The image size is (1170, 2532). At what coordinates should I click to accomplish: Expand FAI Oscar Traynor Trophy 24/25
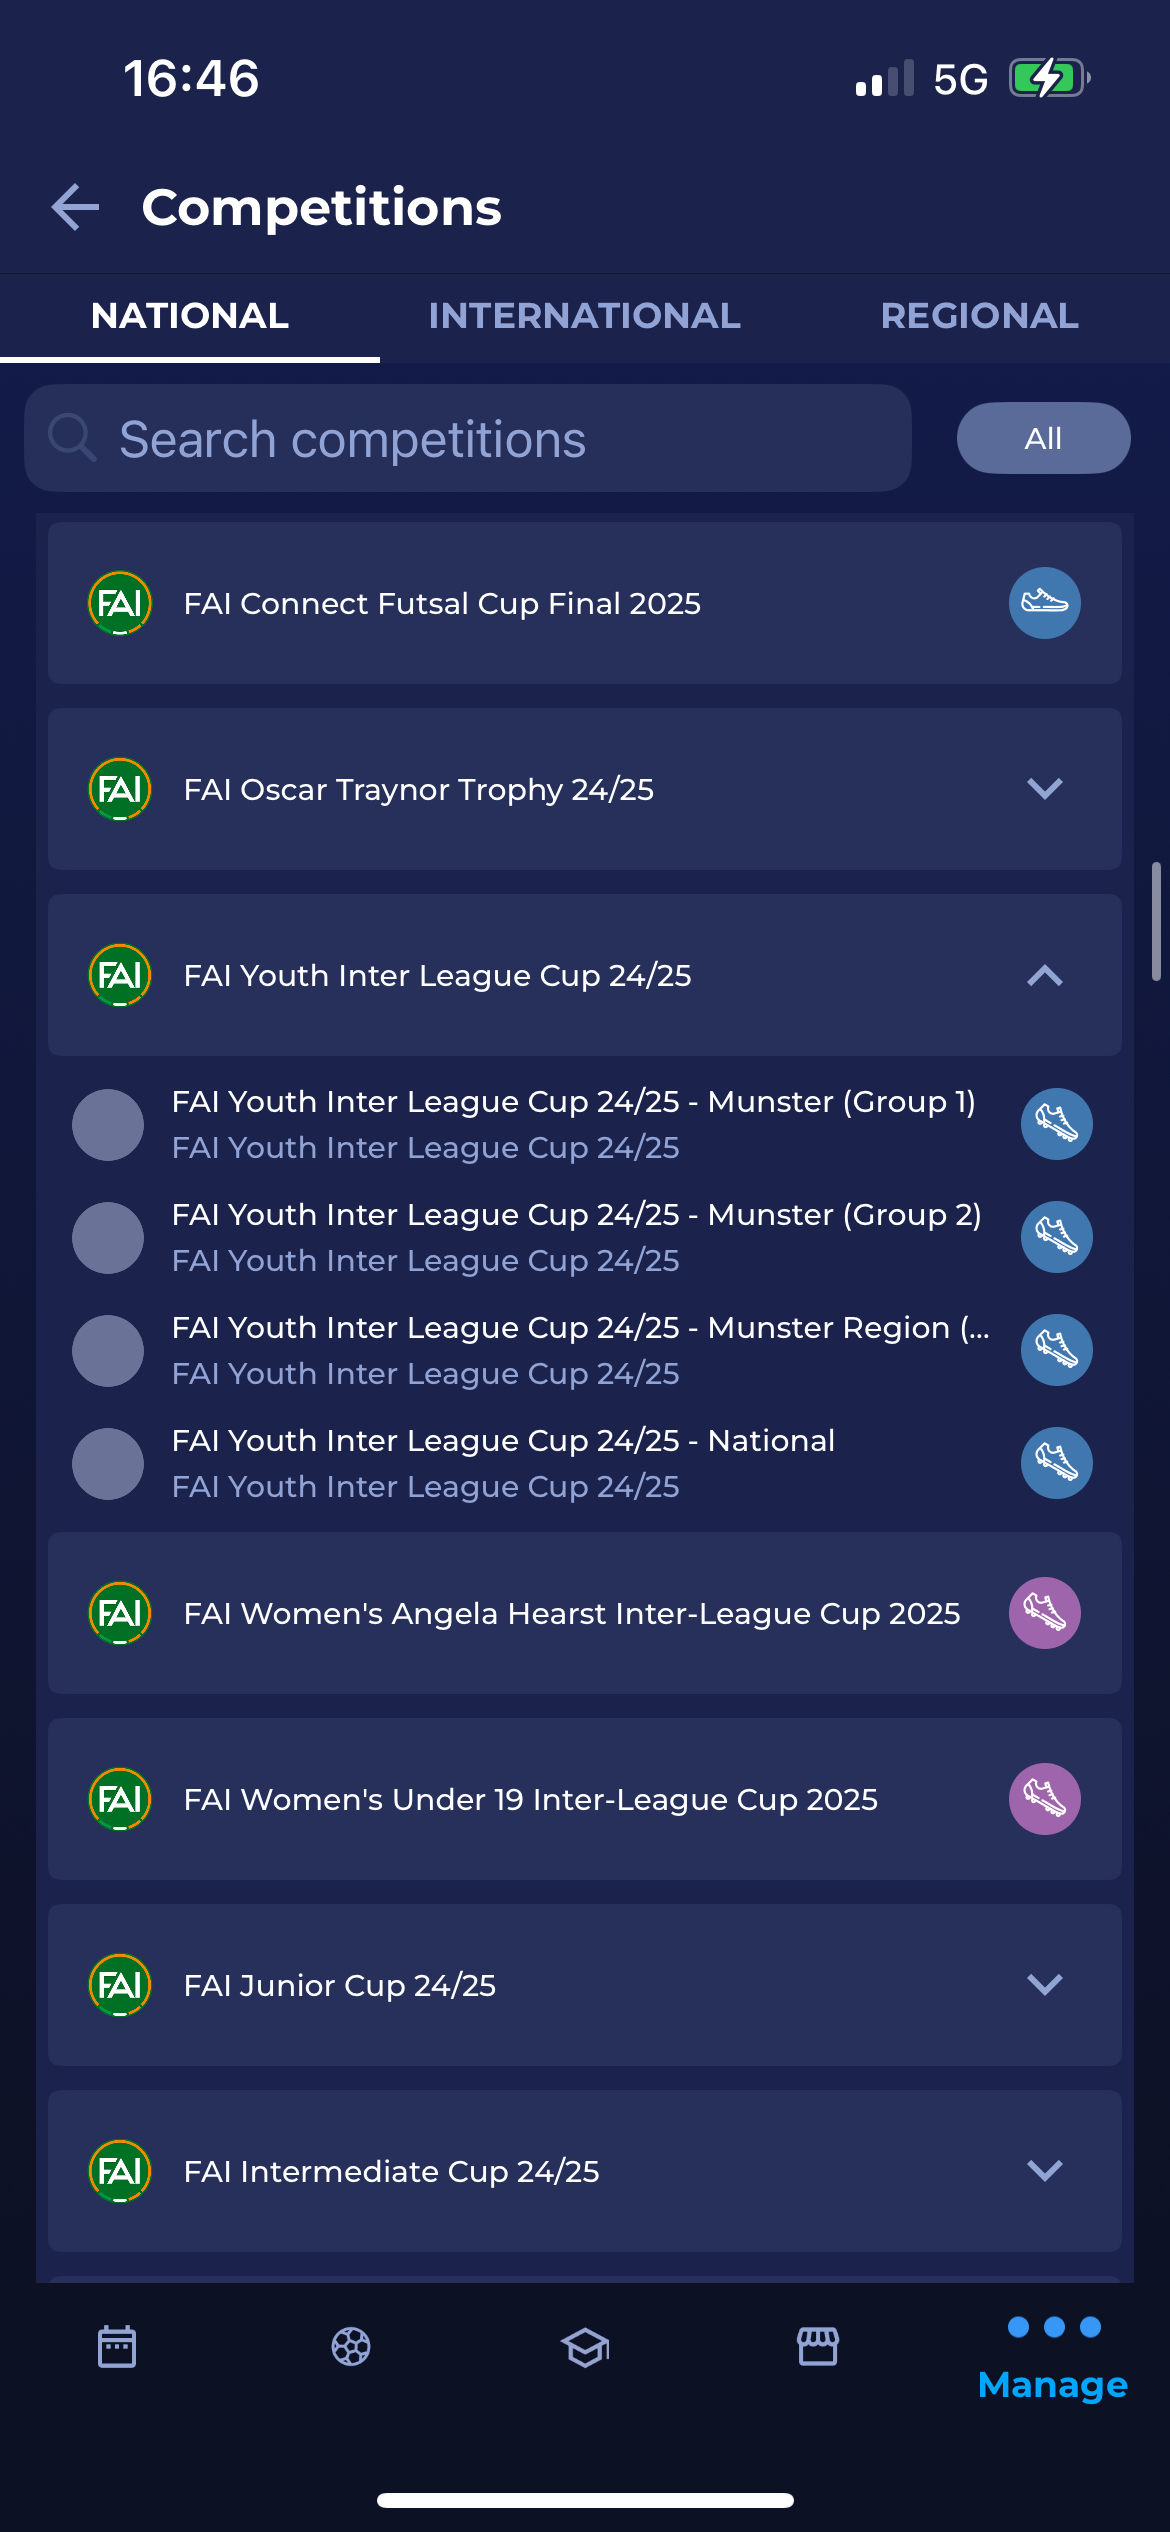point(1044,789)
